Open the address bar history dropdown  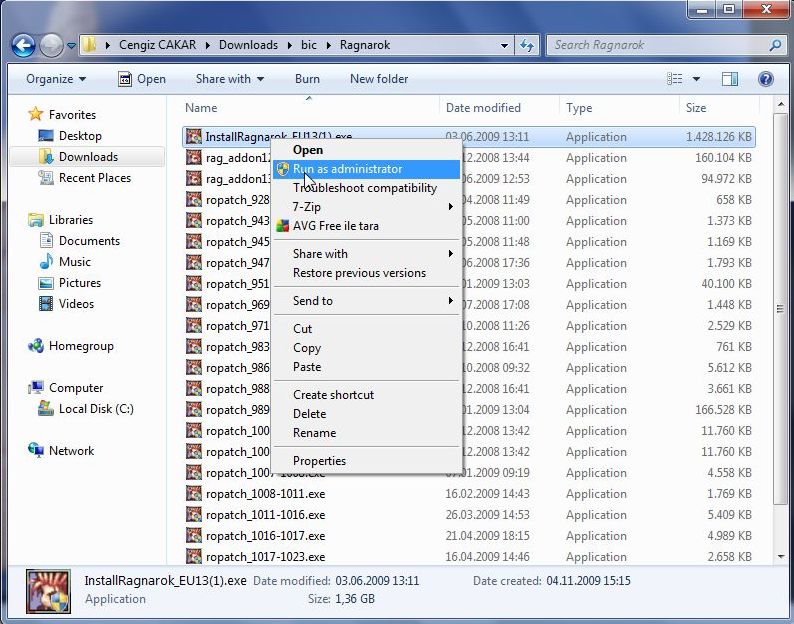(504, 46)
